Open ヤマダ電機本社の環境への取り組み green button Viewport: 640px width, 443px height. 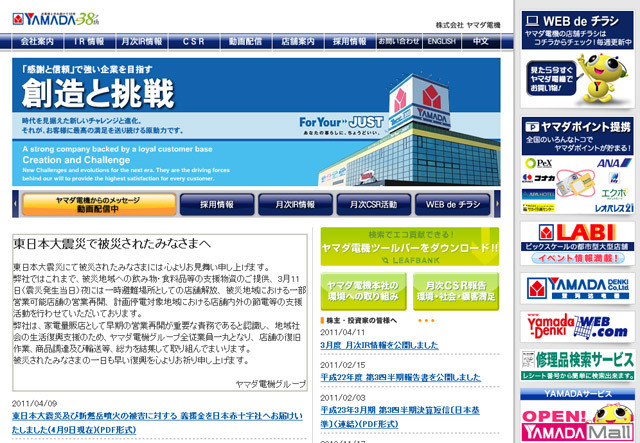(x=363, y=291)
